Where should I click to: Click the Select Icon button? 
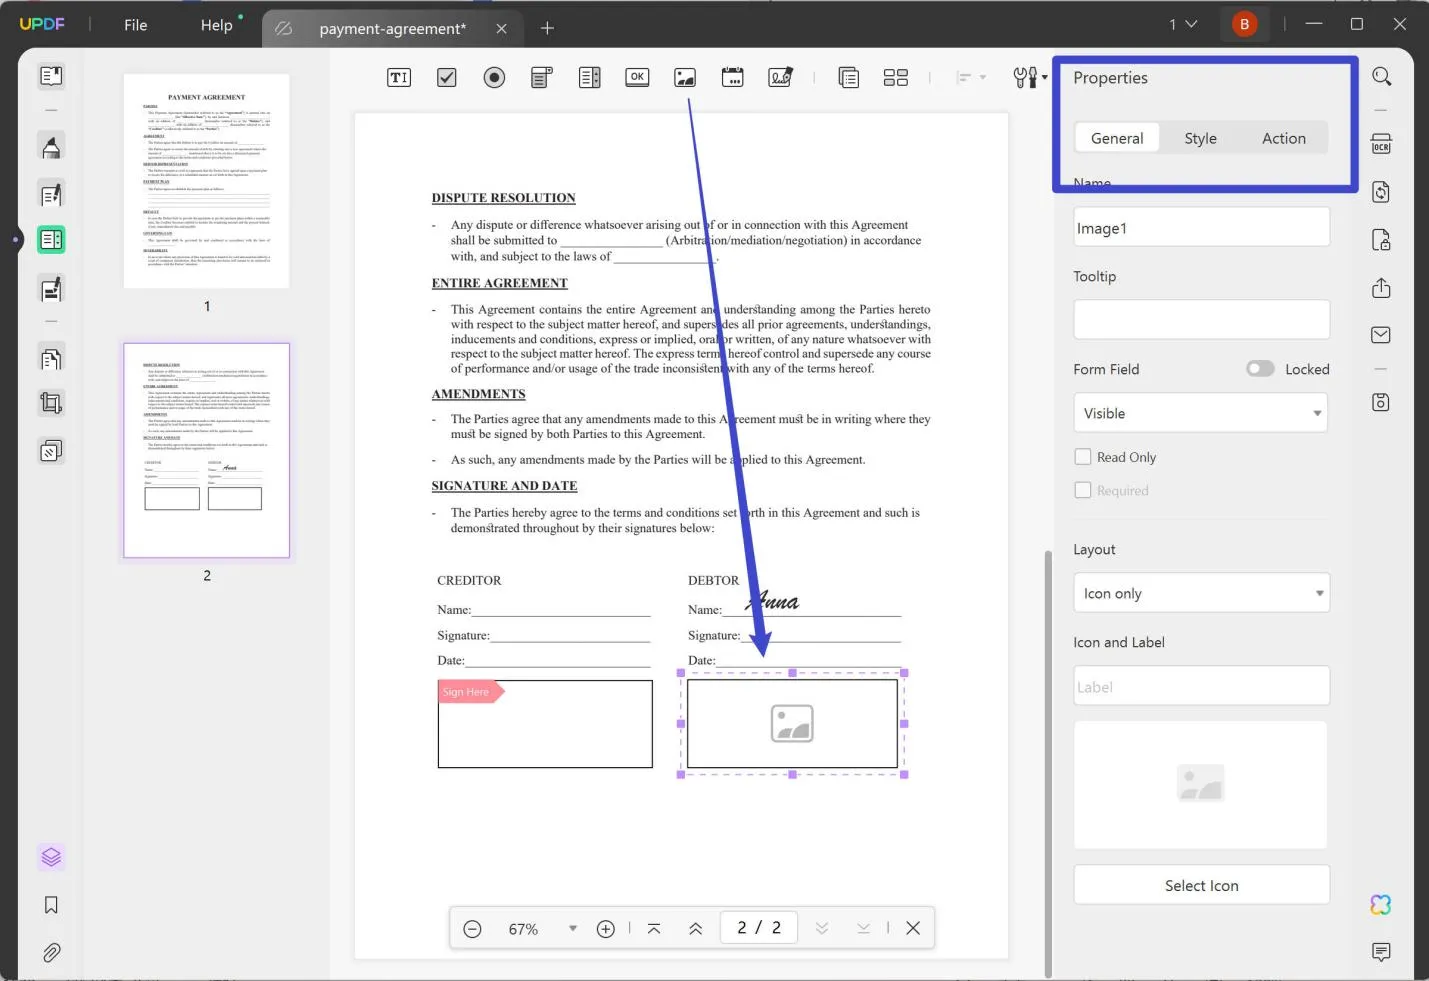tap(1200, 884)
